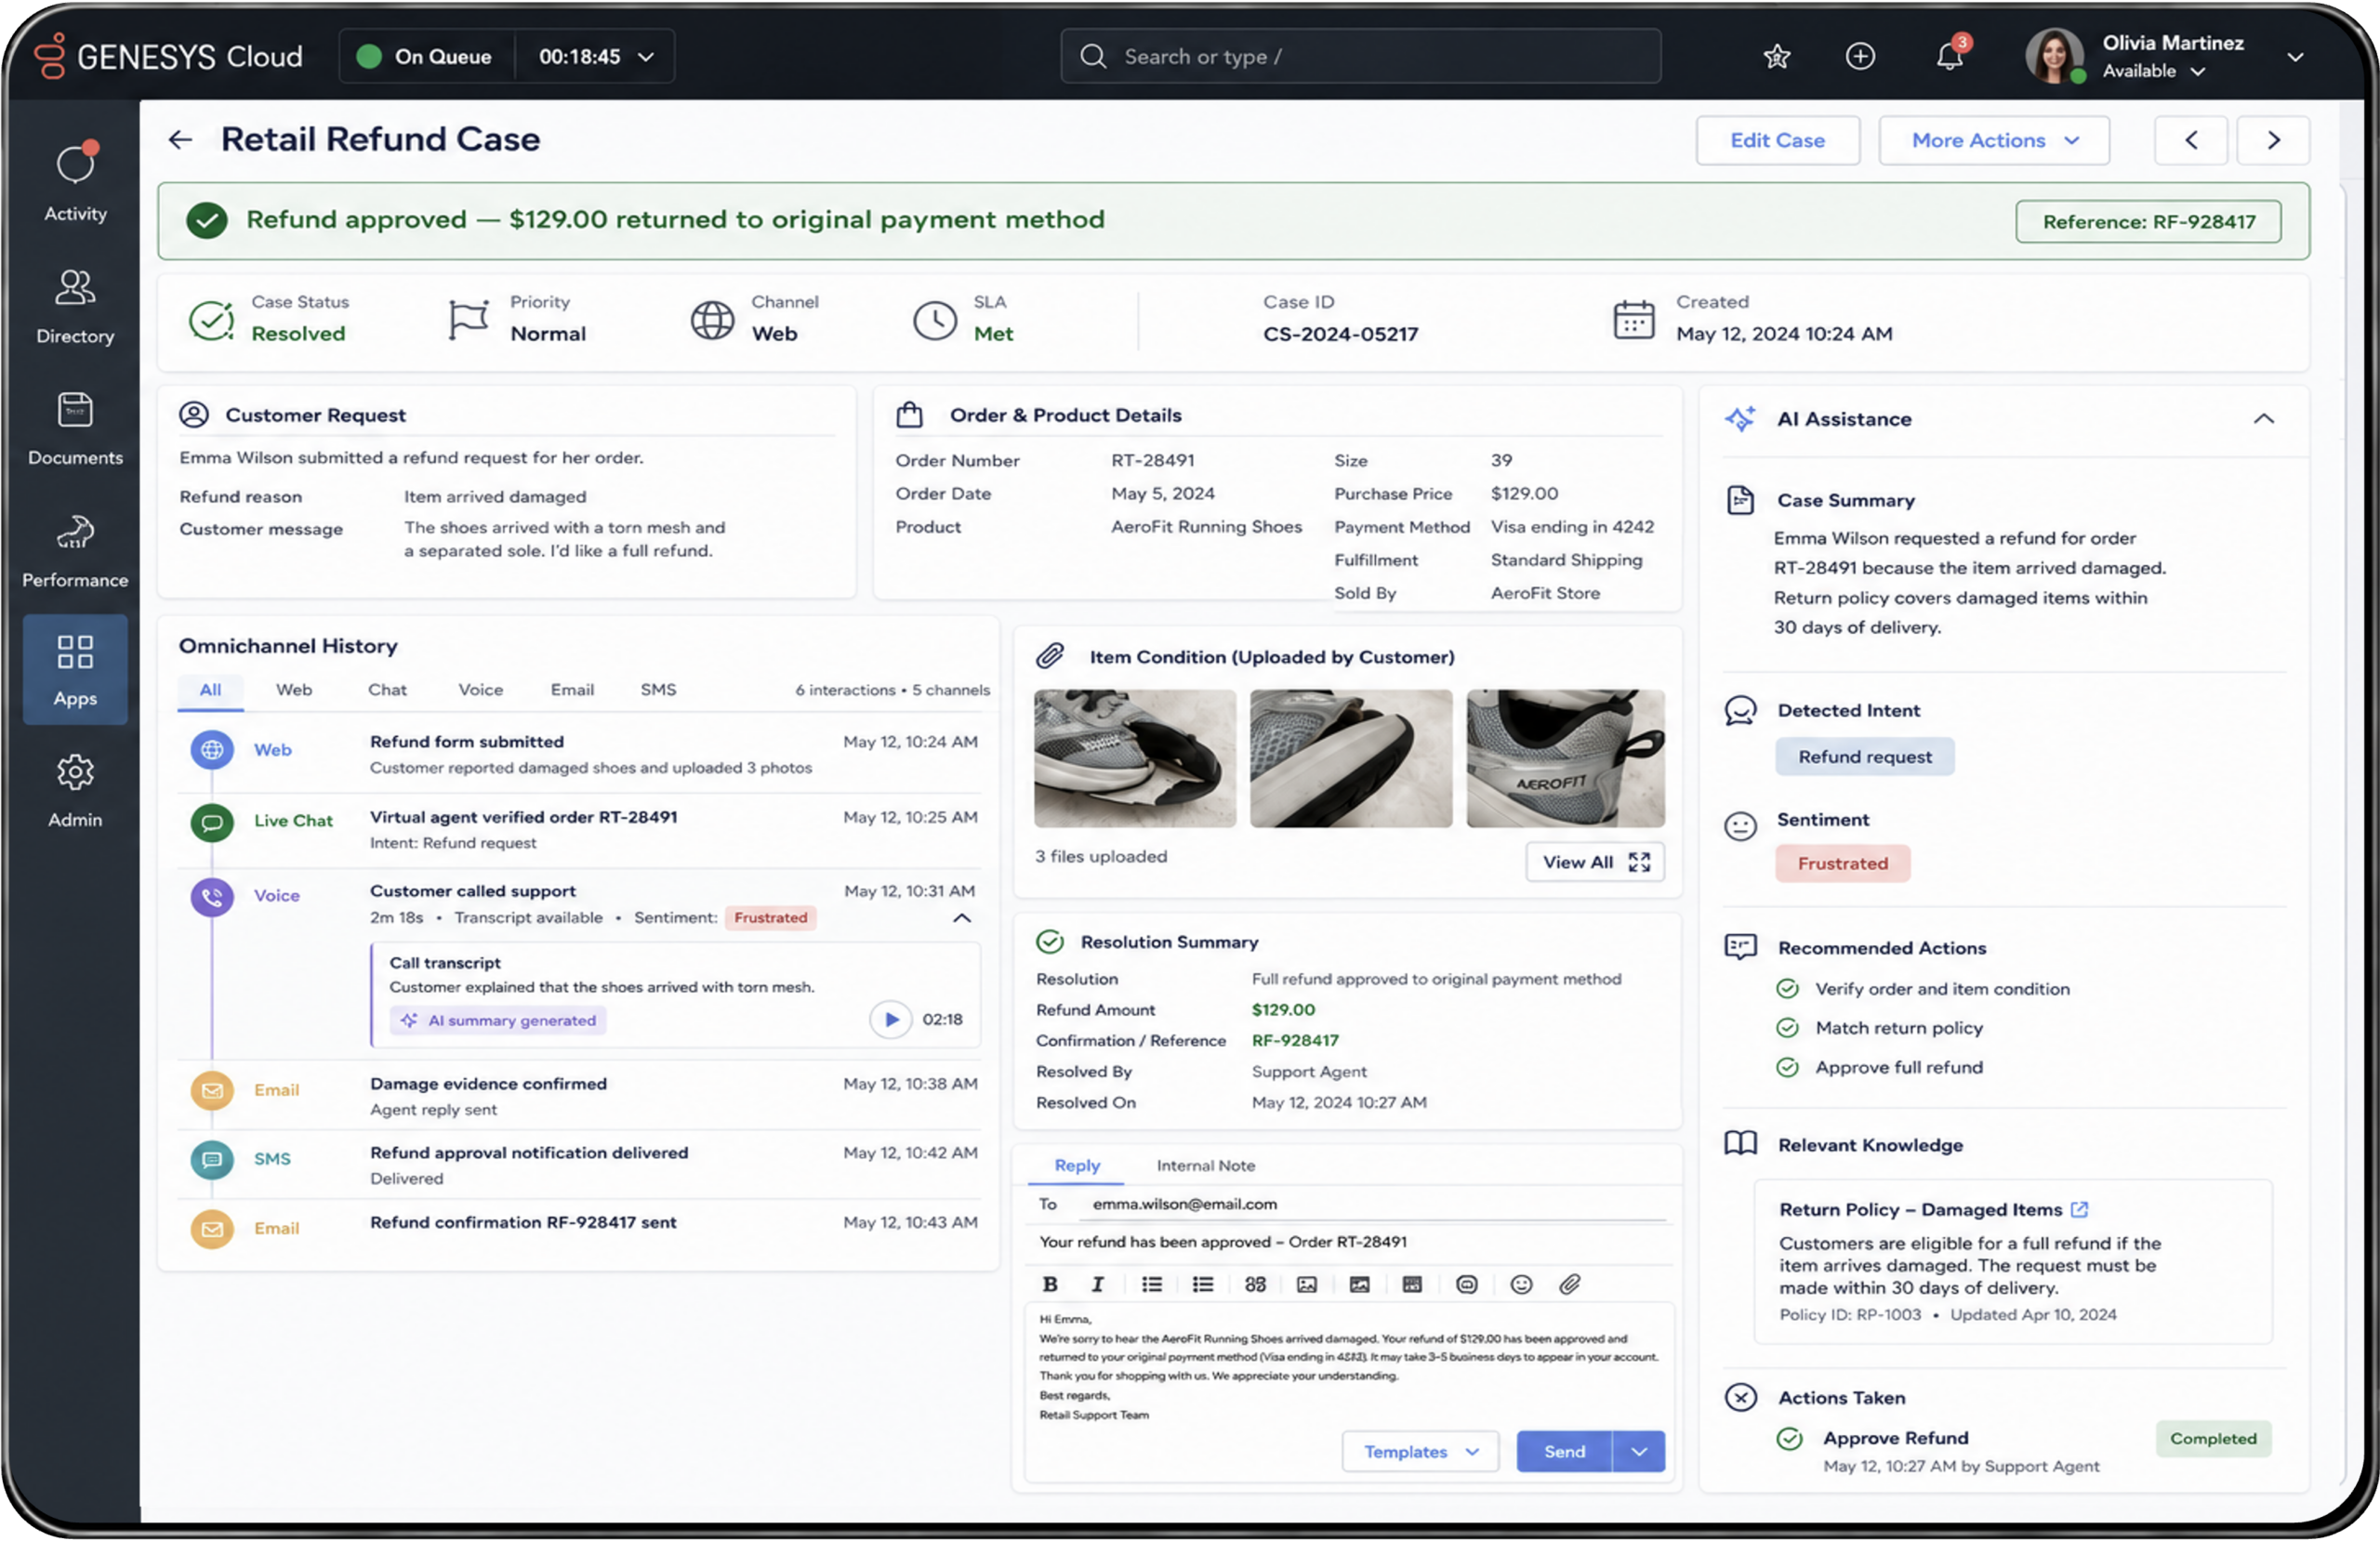Open the notifications bell
The height and width of the screenshot is (1541, 2380).
pos(1950,55)
